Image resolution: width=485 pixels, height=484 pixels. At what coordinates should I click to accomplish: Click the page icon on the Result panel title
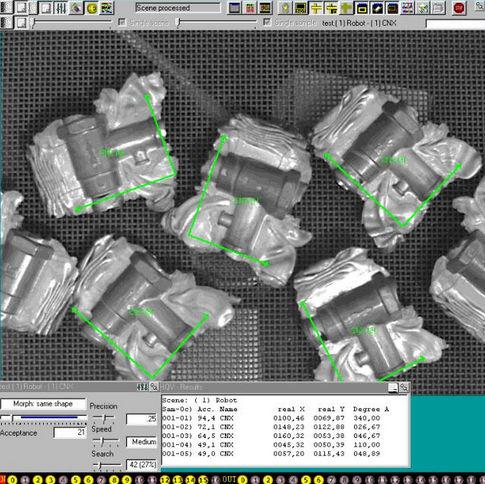[x=393, y=387]
